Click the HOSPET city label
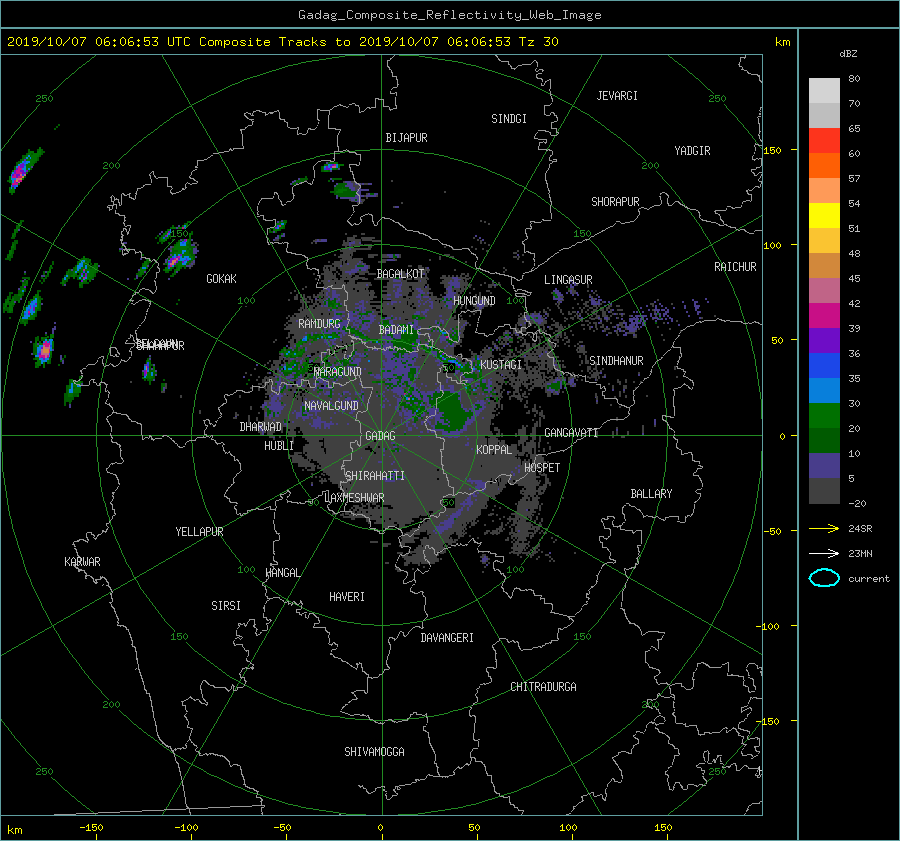The height and width of the screenshot is (841, 900). 542,468
